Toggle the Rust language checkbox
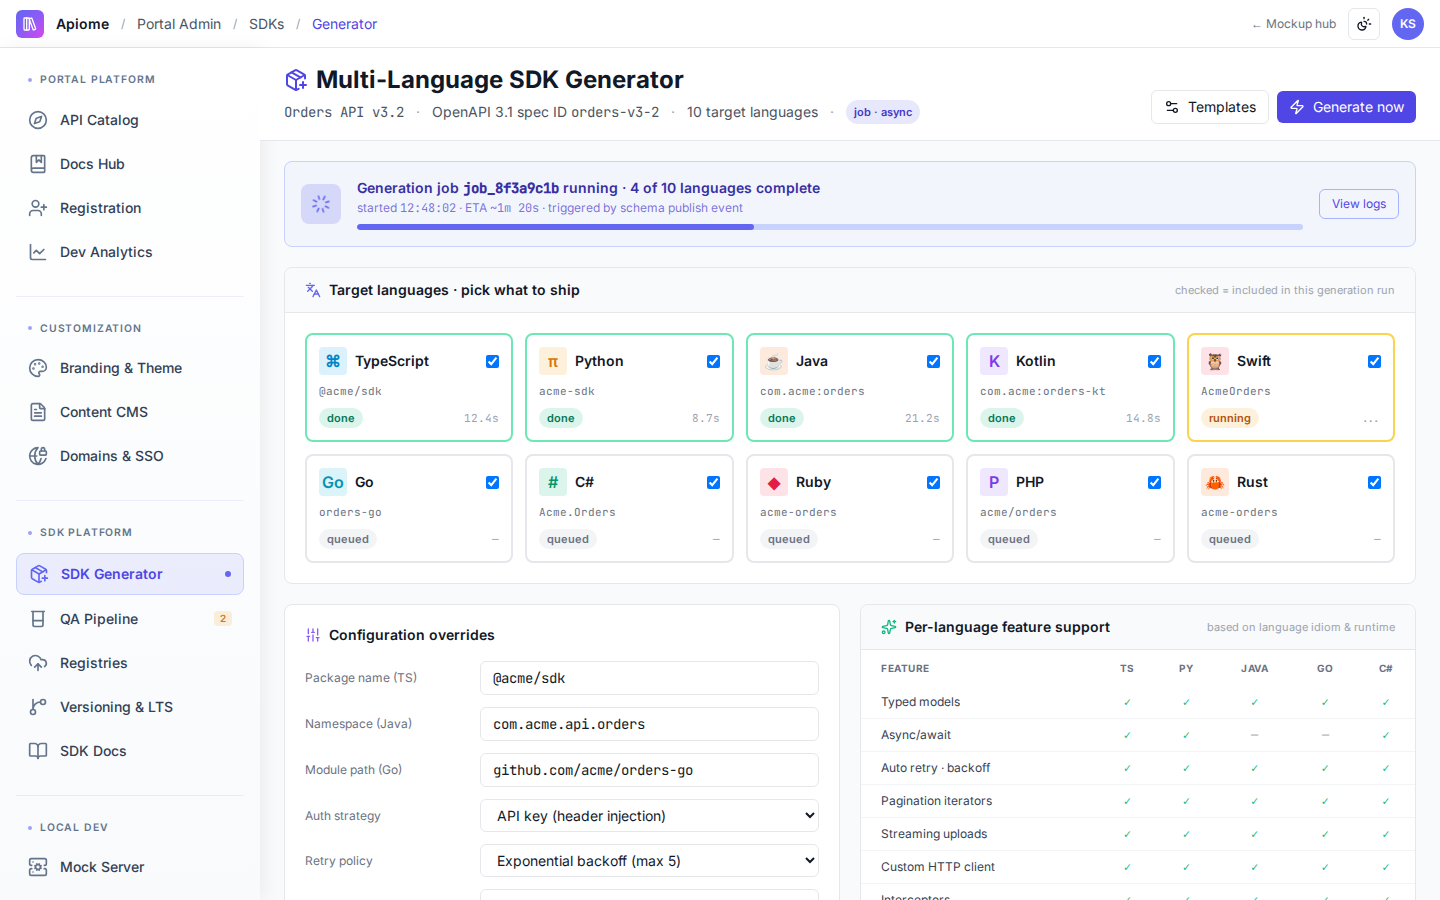Image resolution: width=1440 pixels, height=900 pixels. [x=1375, y=482]
